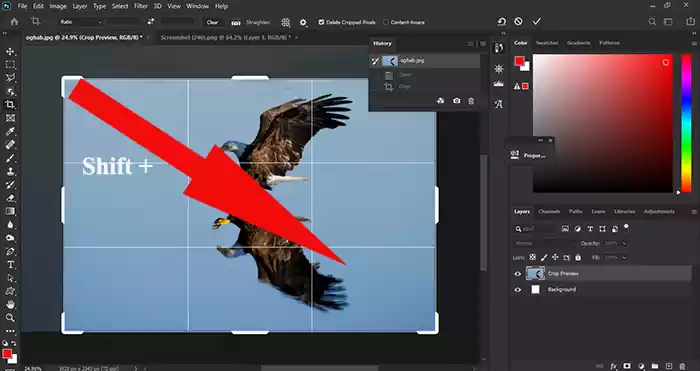Toggle lock image pixels brush icon
The height and width of the screenshot is (371, 700).
coord(544,258)
